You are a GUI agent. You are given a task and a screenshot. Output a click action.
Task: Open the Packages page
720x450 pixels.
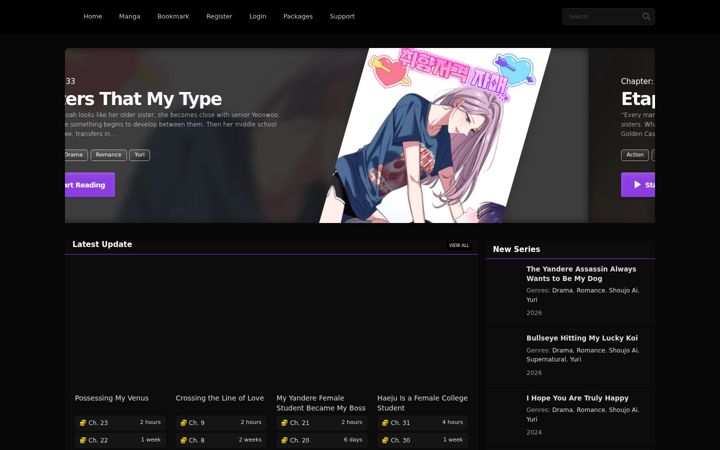(298, 16)
